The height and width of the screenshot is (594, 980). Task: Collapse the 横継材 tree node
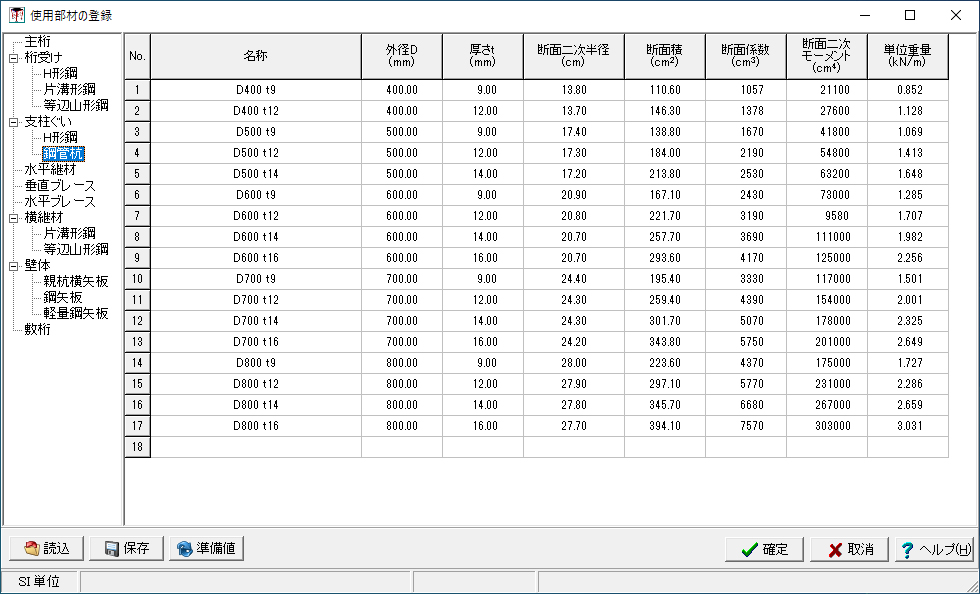[x=13, y=218]
